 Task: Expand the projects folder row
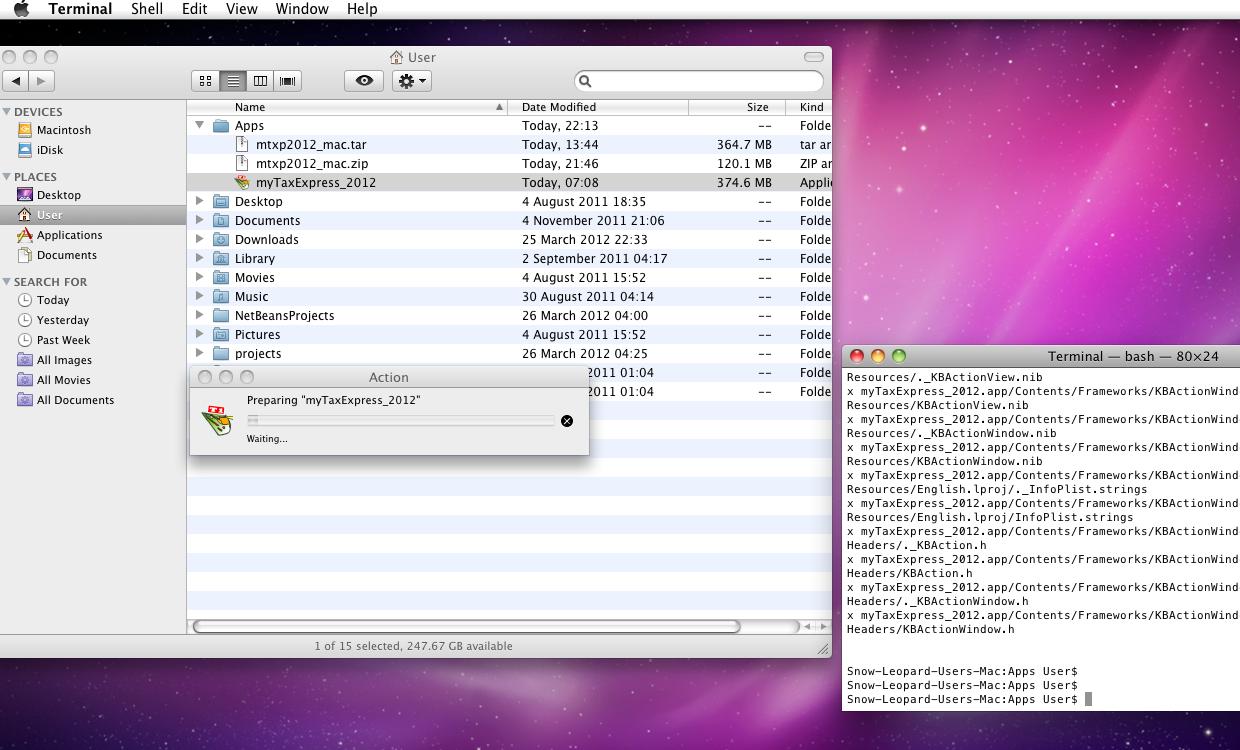click(x=199, y=353)
